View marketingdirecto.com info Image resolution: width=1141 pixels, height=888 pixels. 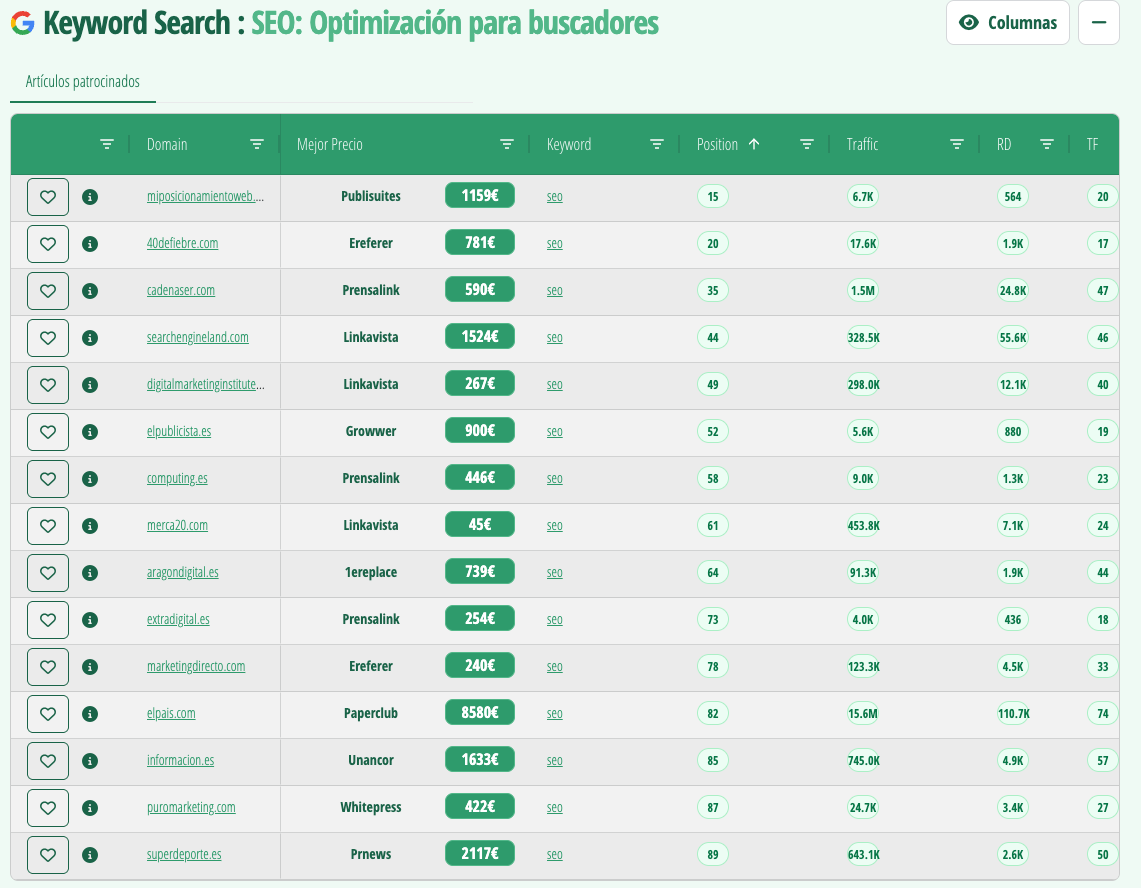[90, 667]
